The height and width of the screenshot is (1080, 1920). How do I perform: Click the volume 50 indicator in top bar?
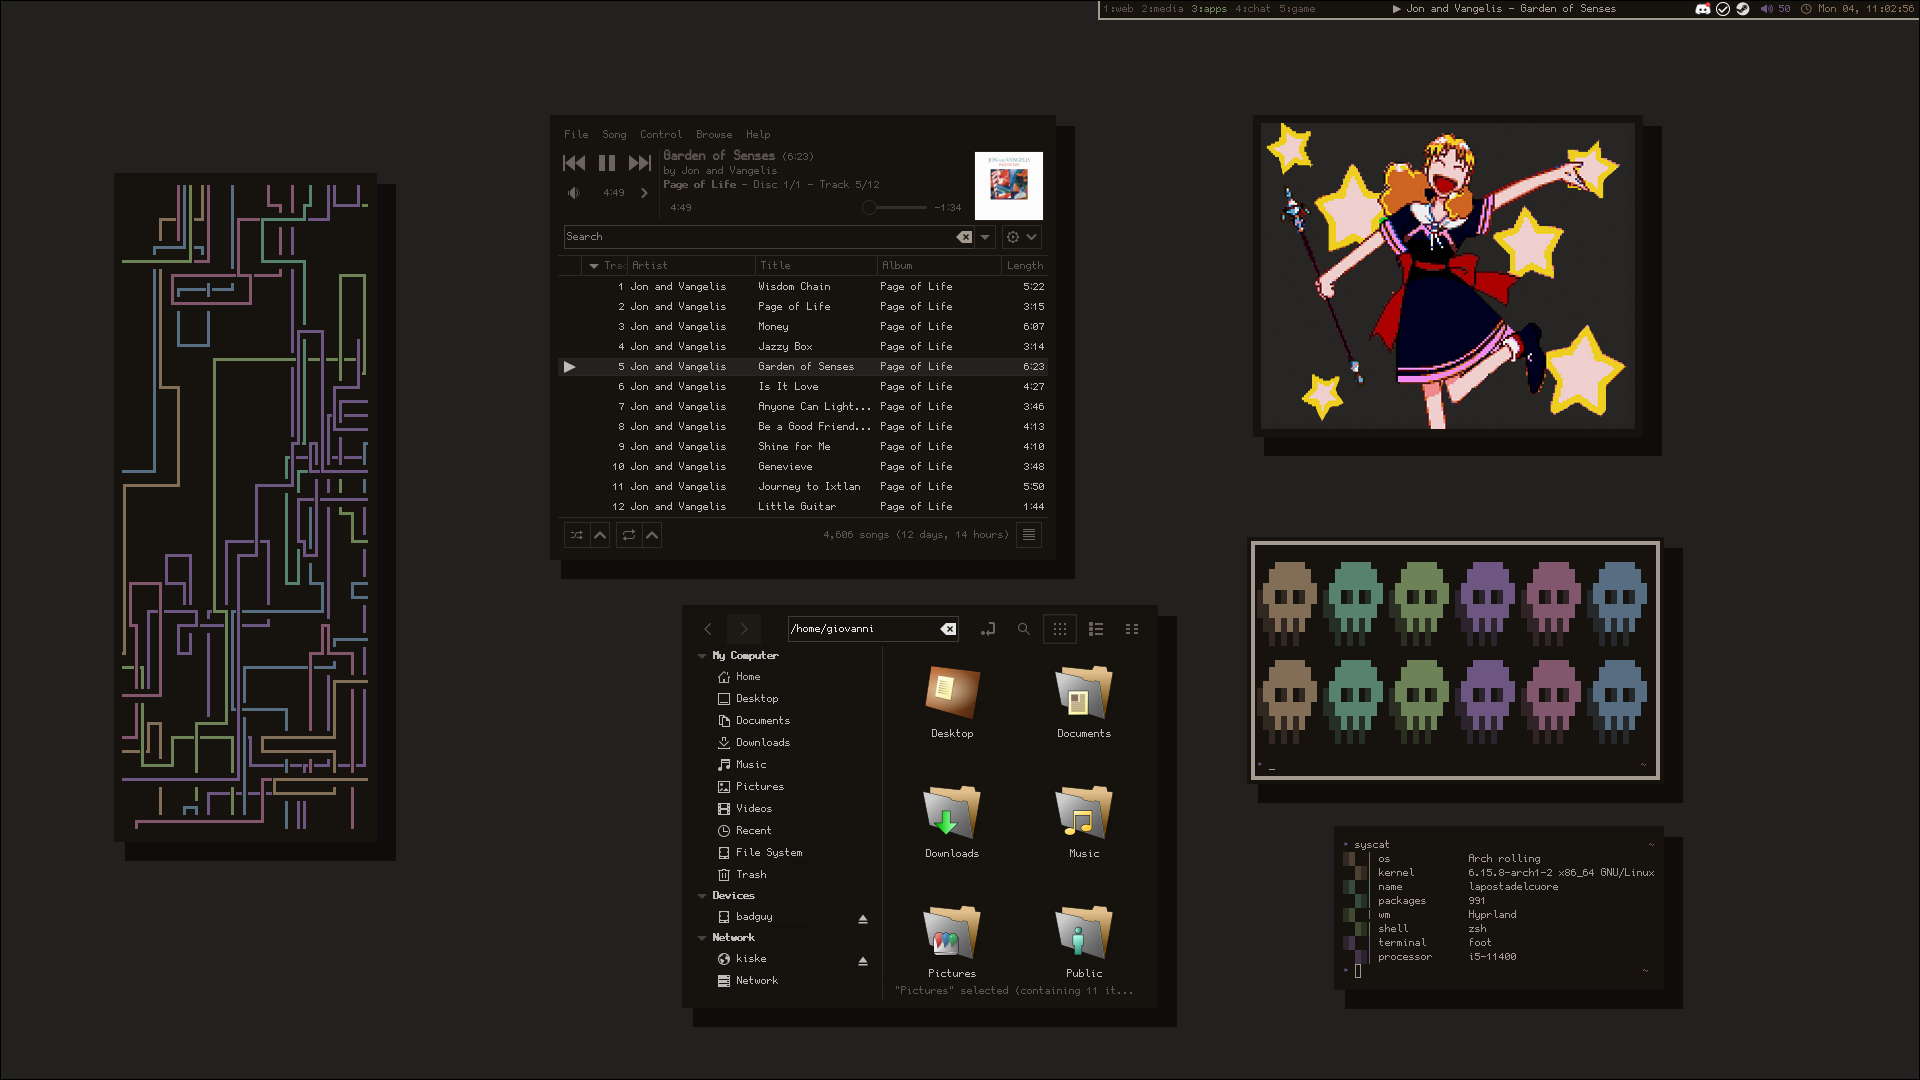coord(1775,9)
